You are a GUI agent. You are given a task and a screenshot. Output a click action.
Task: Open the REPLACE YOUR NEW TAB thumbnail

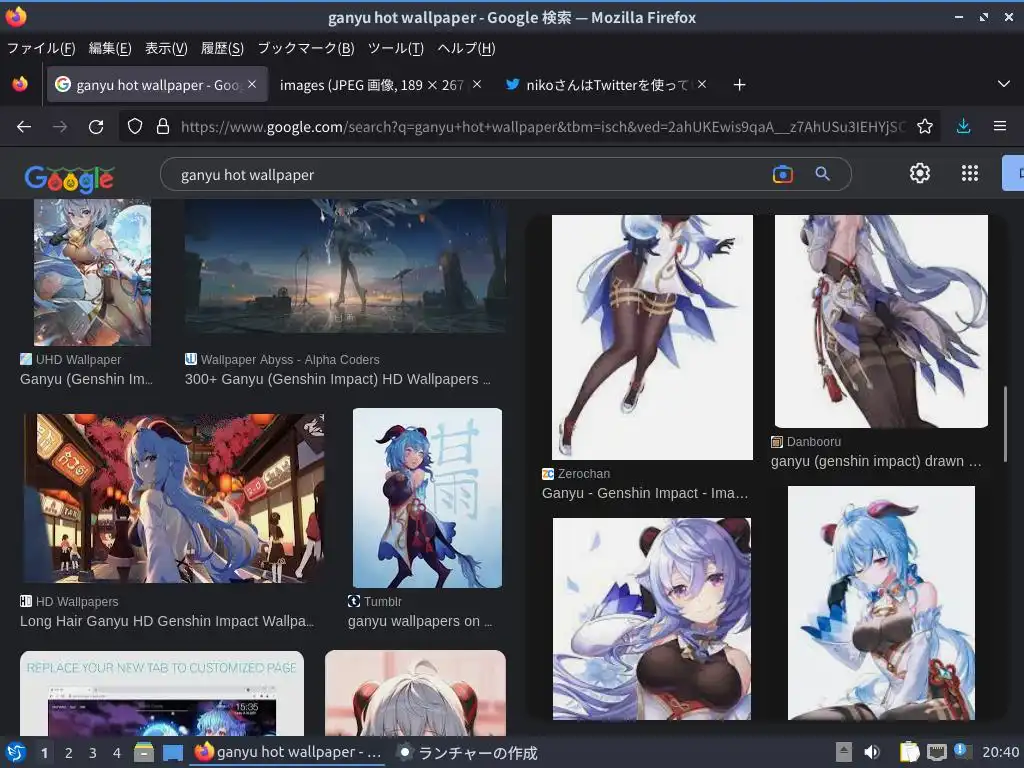[162, 693]
